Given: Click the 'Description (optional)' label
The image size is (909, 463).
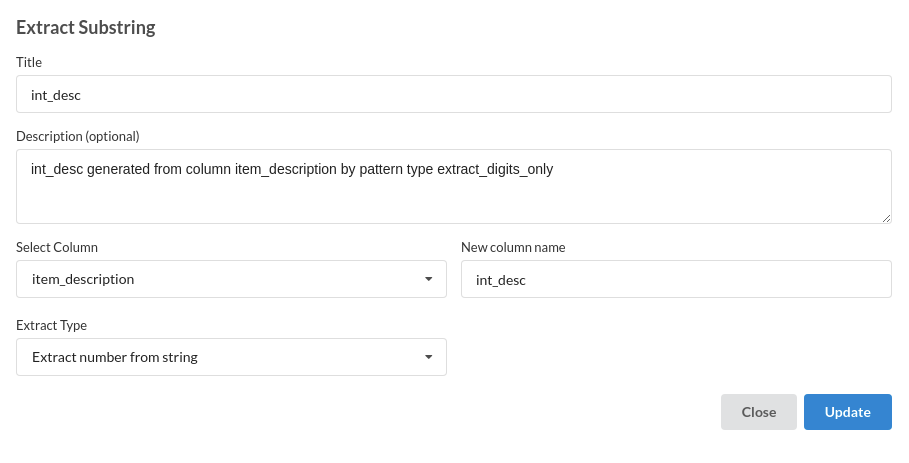Looking at the screenshot, I should (x=78, y=136).
